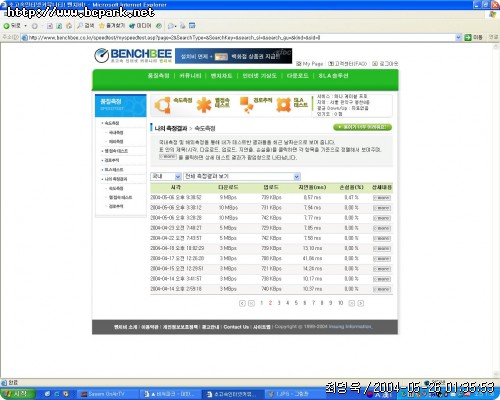The image size is (500, 400).
Task: Open the Media (미디어) toolbar button
Action: (x=140, y=26)
